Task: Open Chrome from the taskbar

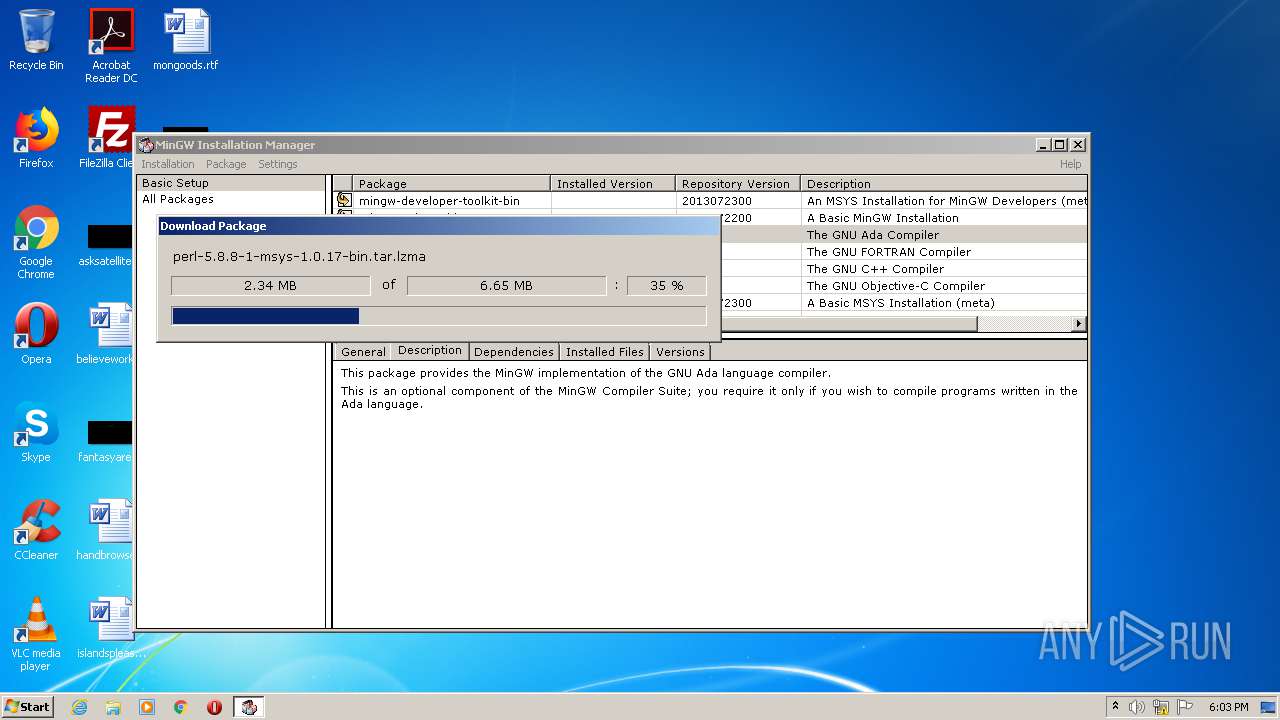Action: coord(181,707)
